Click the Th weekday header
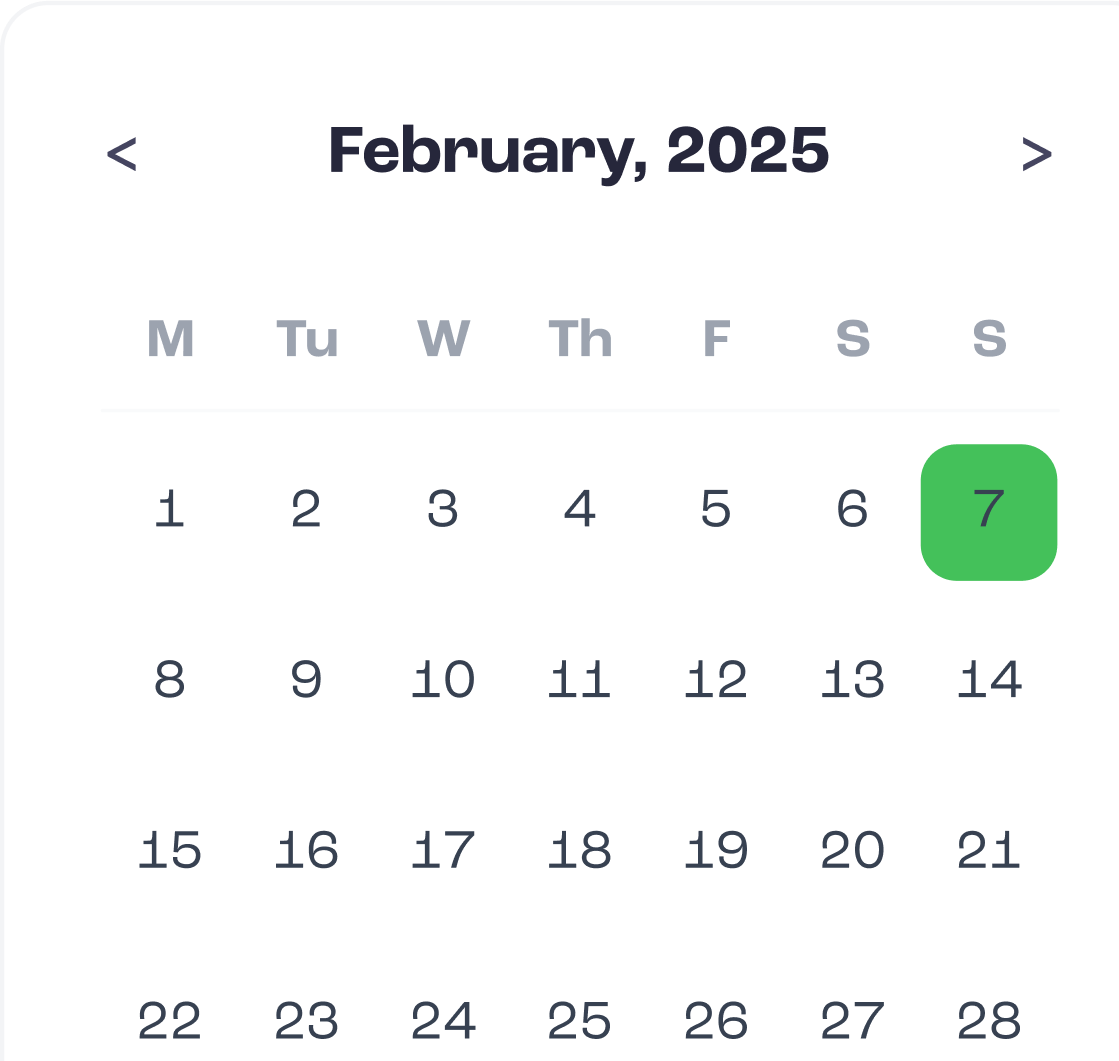This screenshot has height=1061, width=1119. tap(580, 338)
